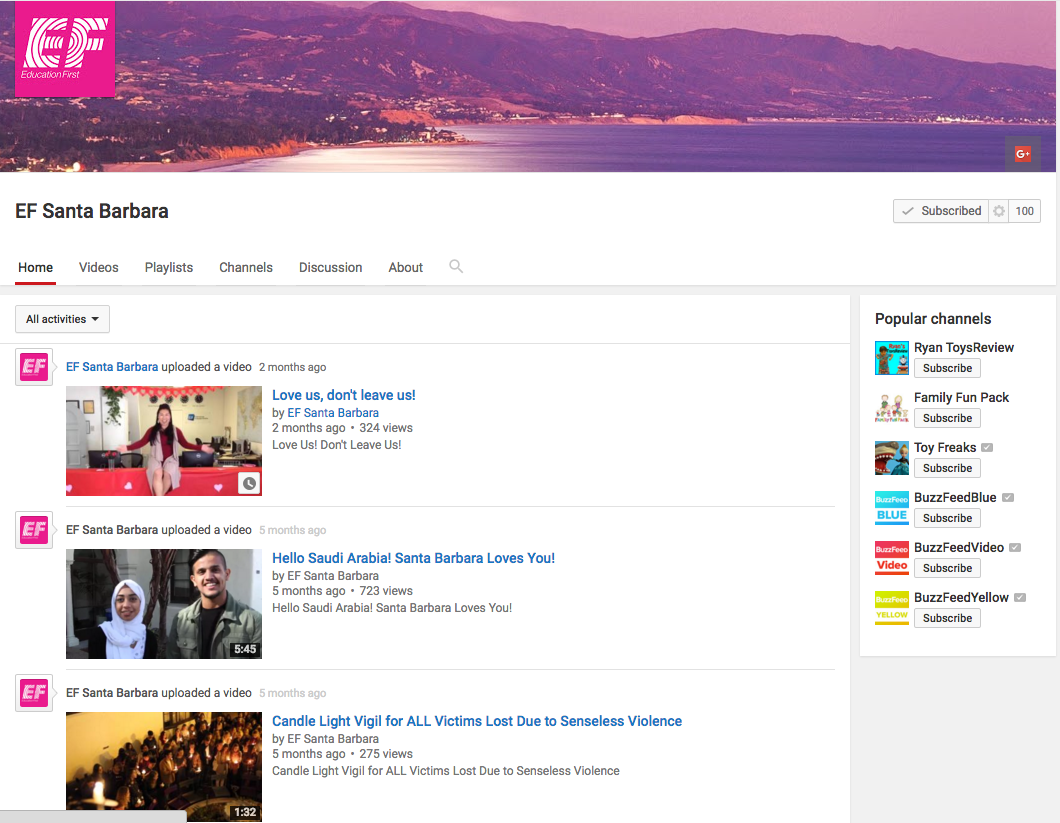Click description 'Love Us! Don't Leave Us!'
Screen dimensions: 1060x823
[337, 445]
